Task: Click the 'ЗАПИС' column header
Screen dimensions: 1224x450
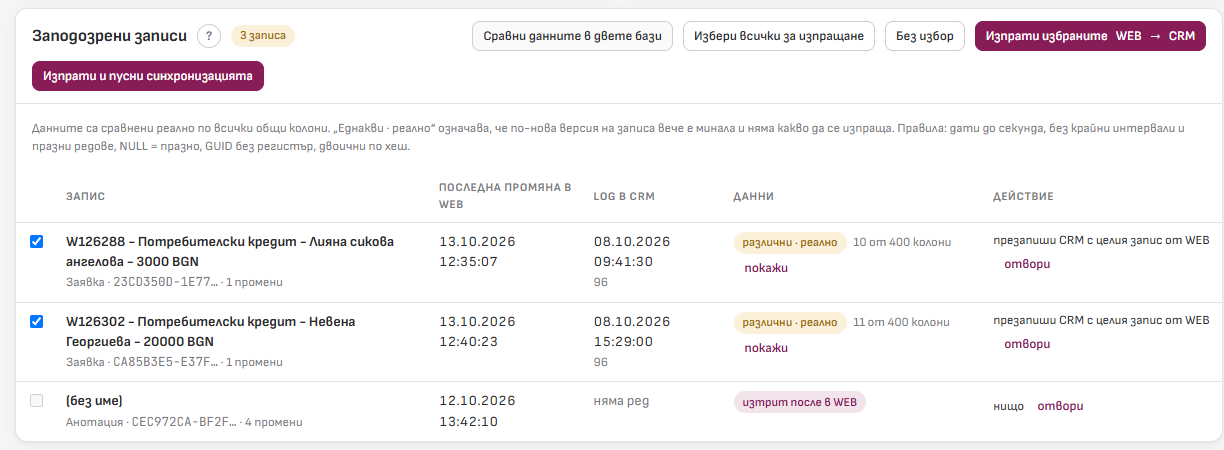Action: pyautogui.click(x=86, y=197)
